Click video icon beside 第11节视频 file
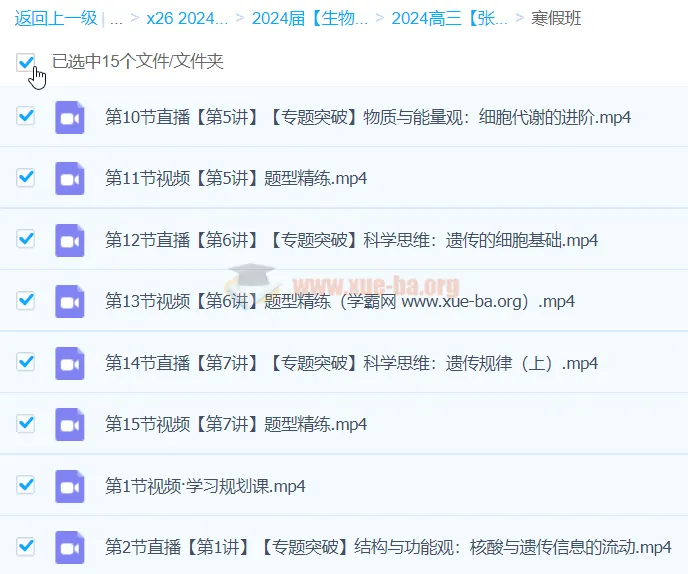688x574 pixels. click(69, 179)
